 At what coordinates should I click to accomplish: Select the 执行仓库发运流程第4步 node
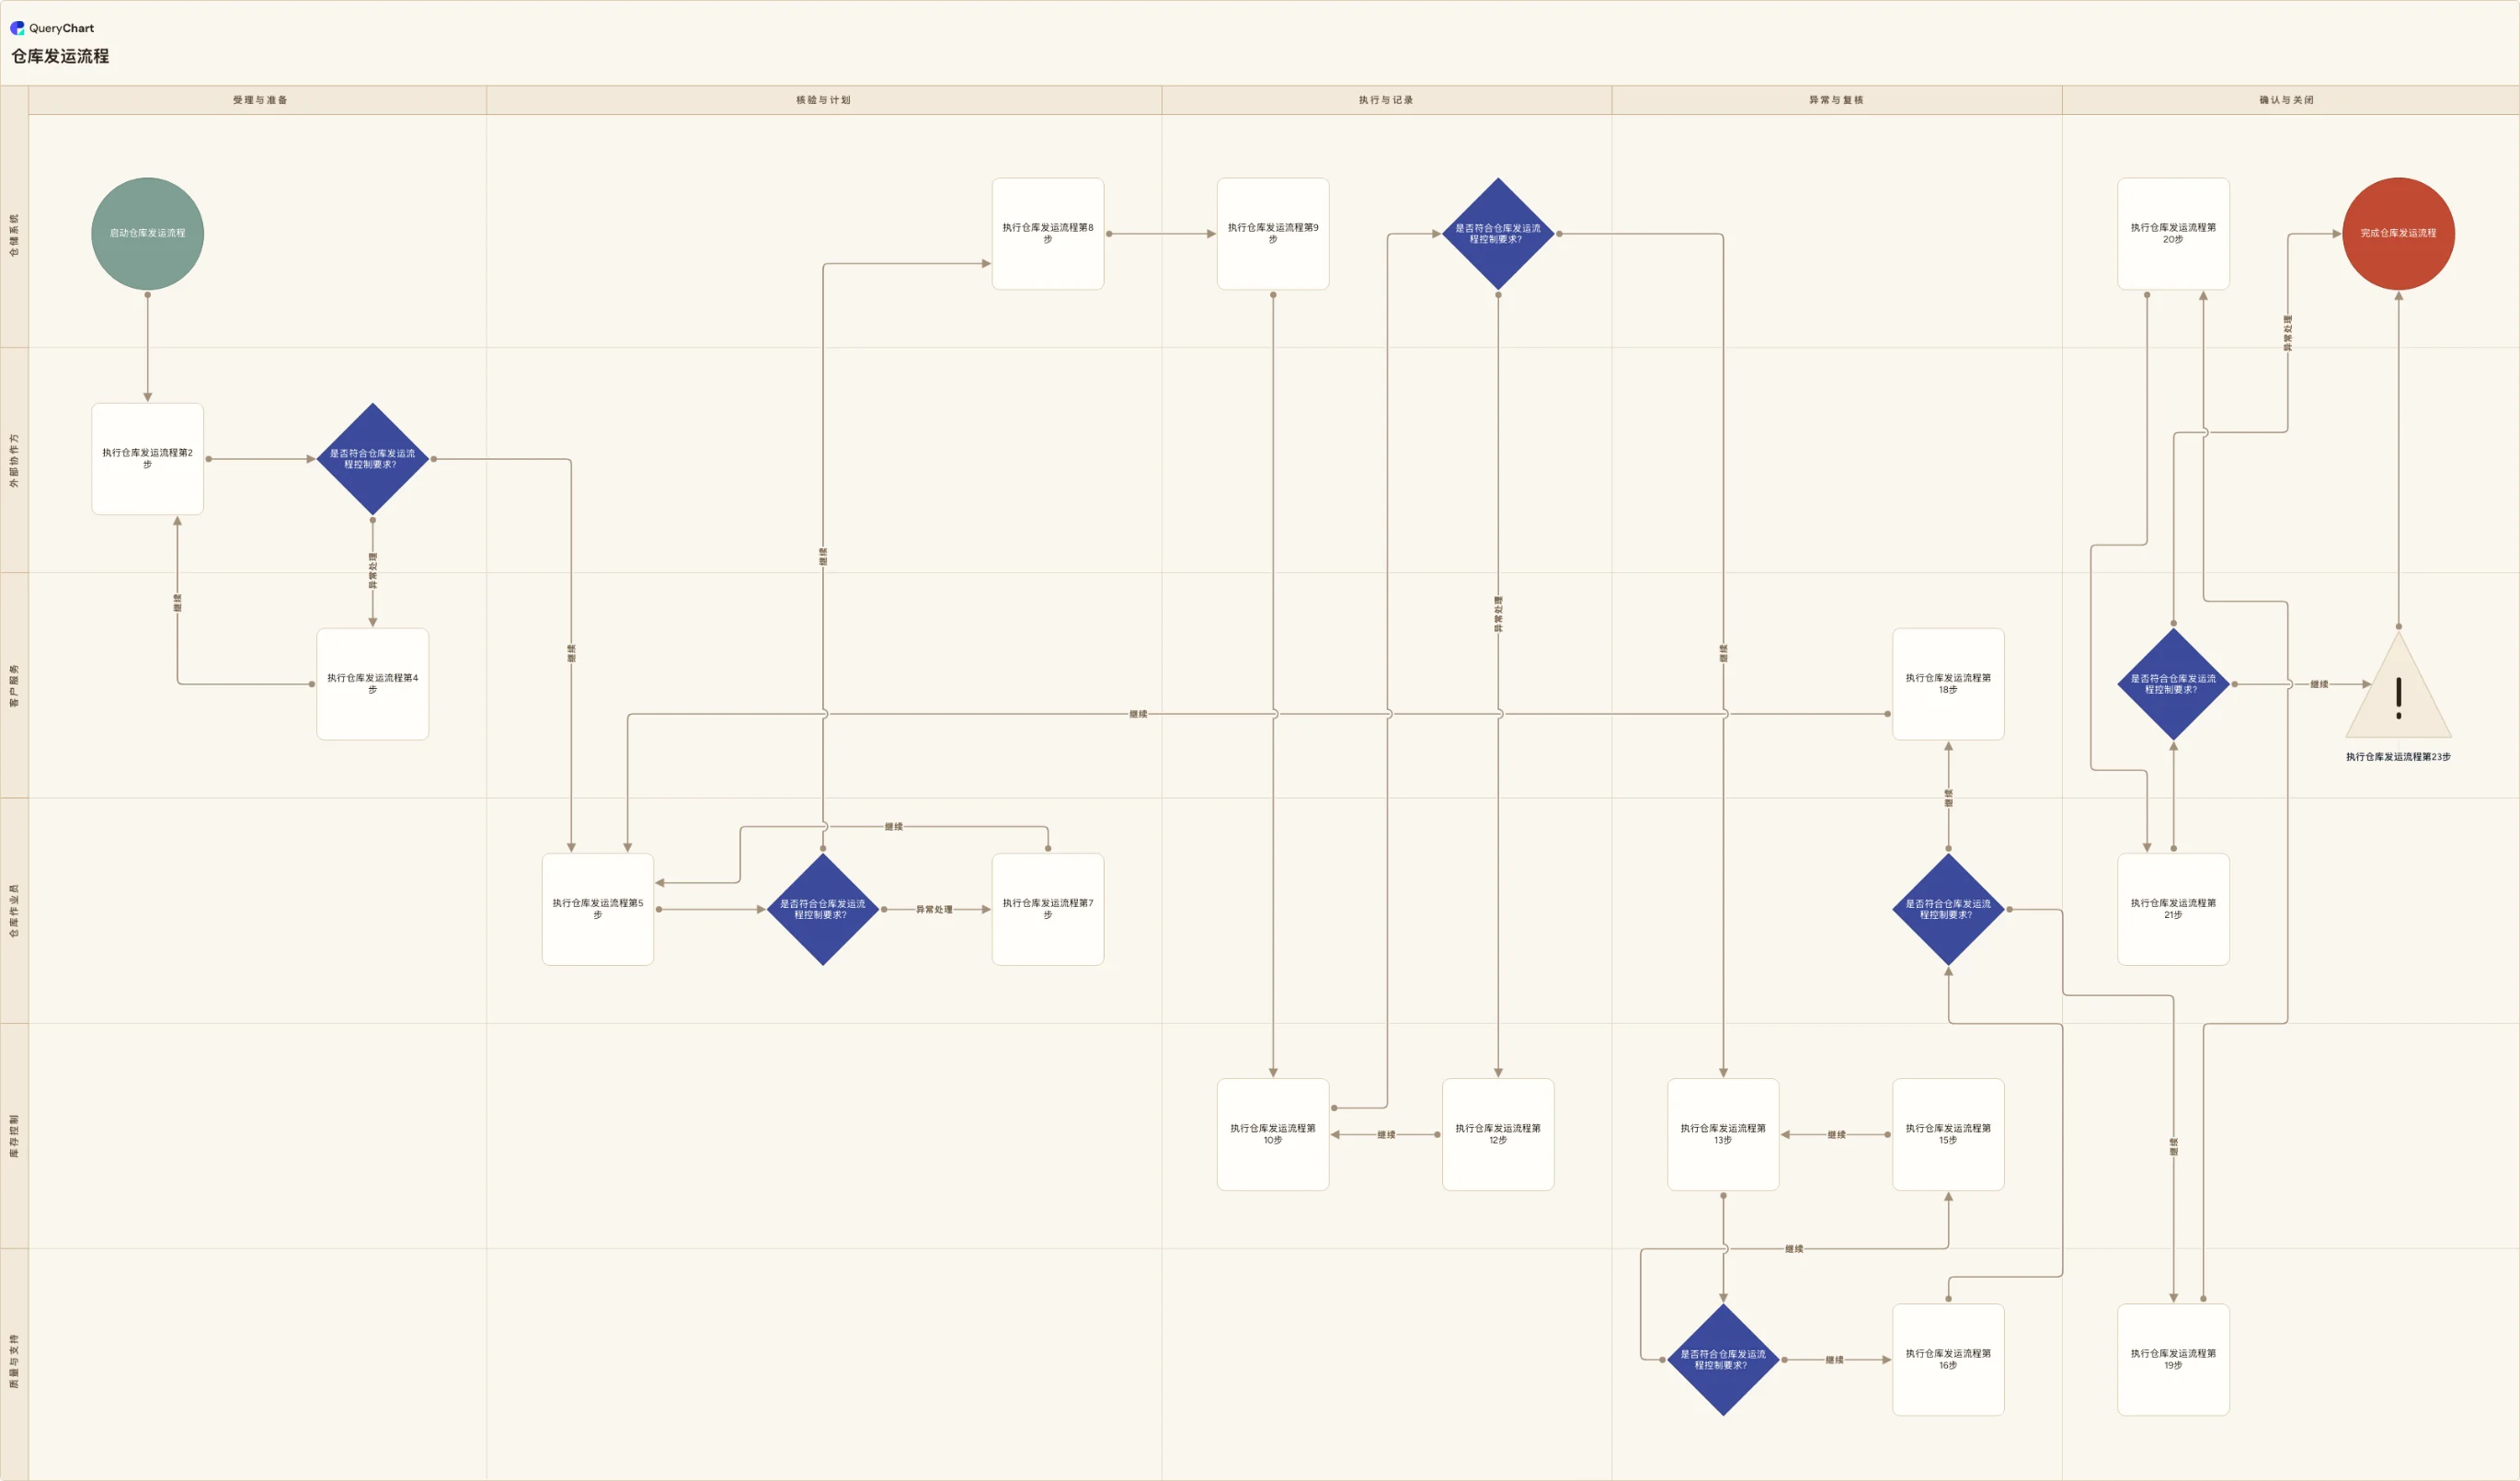[x=372, y=684]
